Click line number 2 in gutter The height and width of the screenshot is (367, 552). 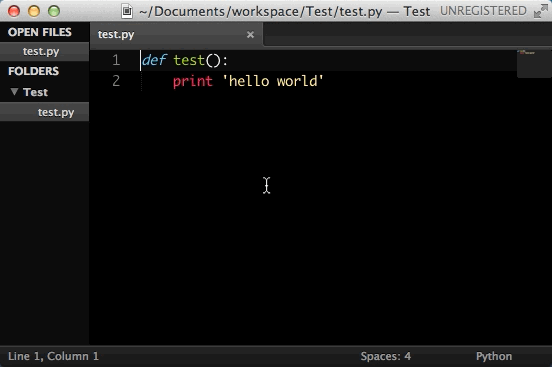click(x=116, y=81)
